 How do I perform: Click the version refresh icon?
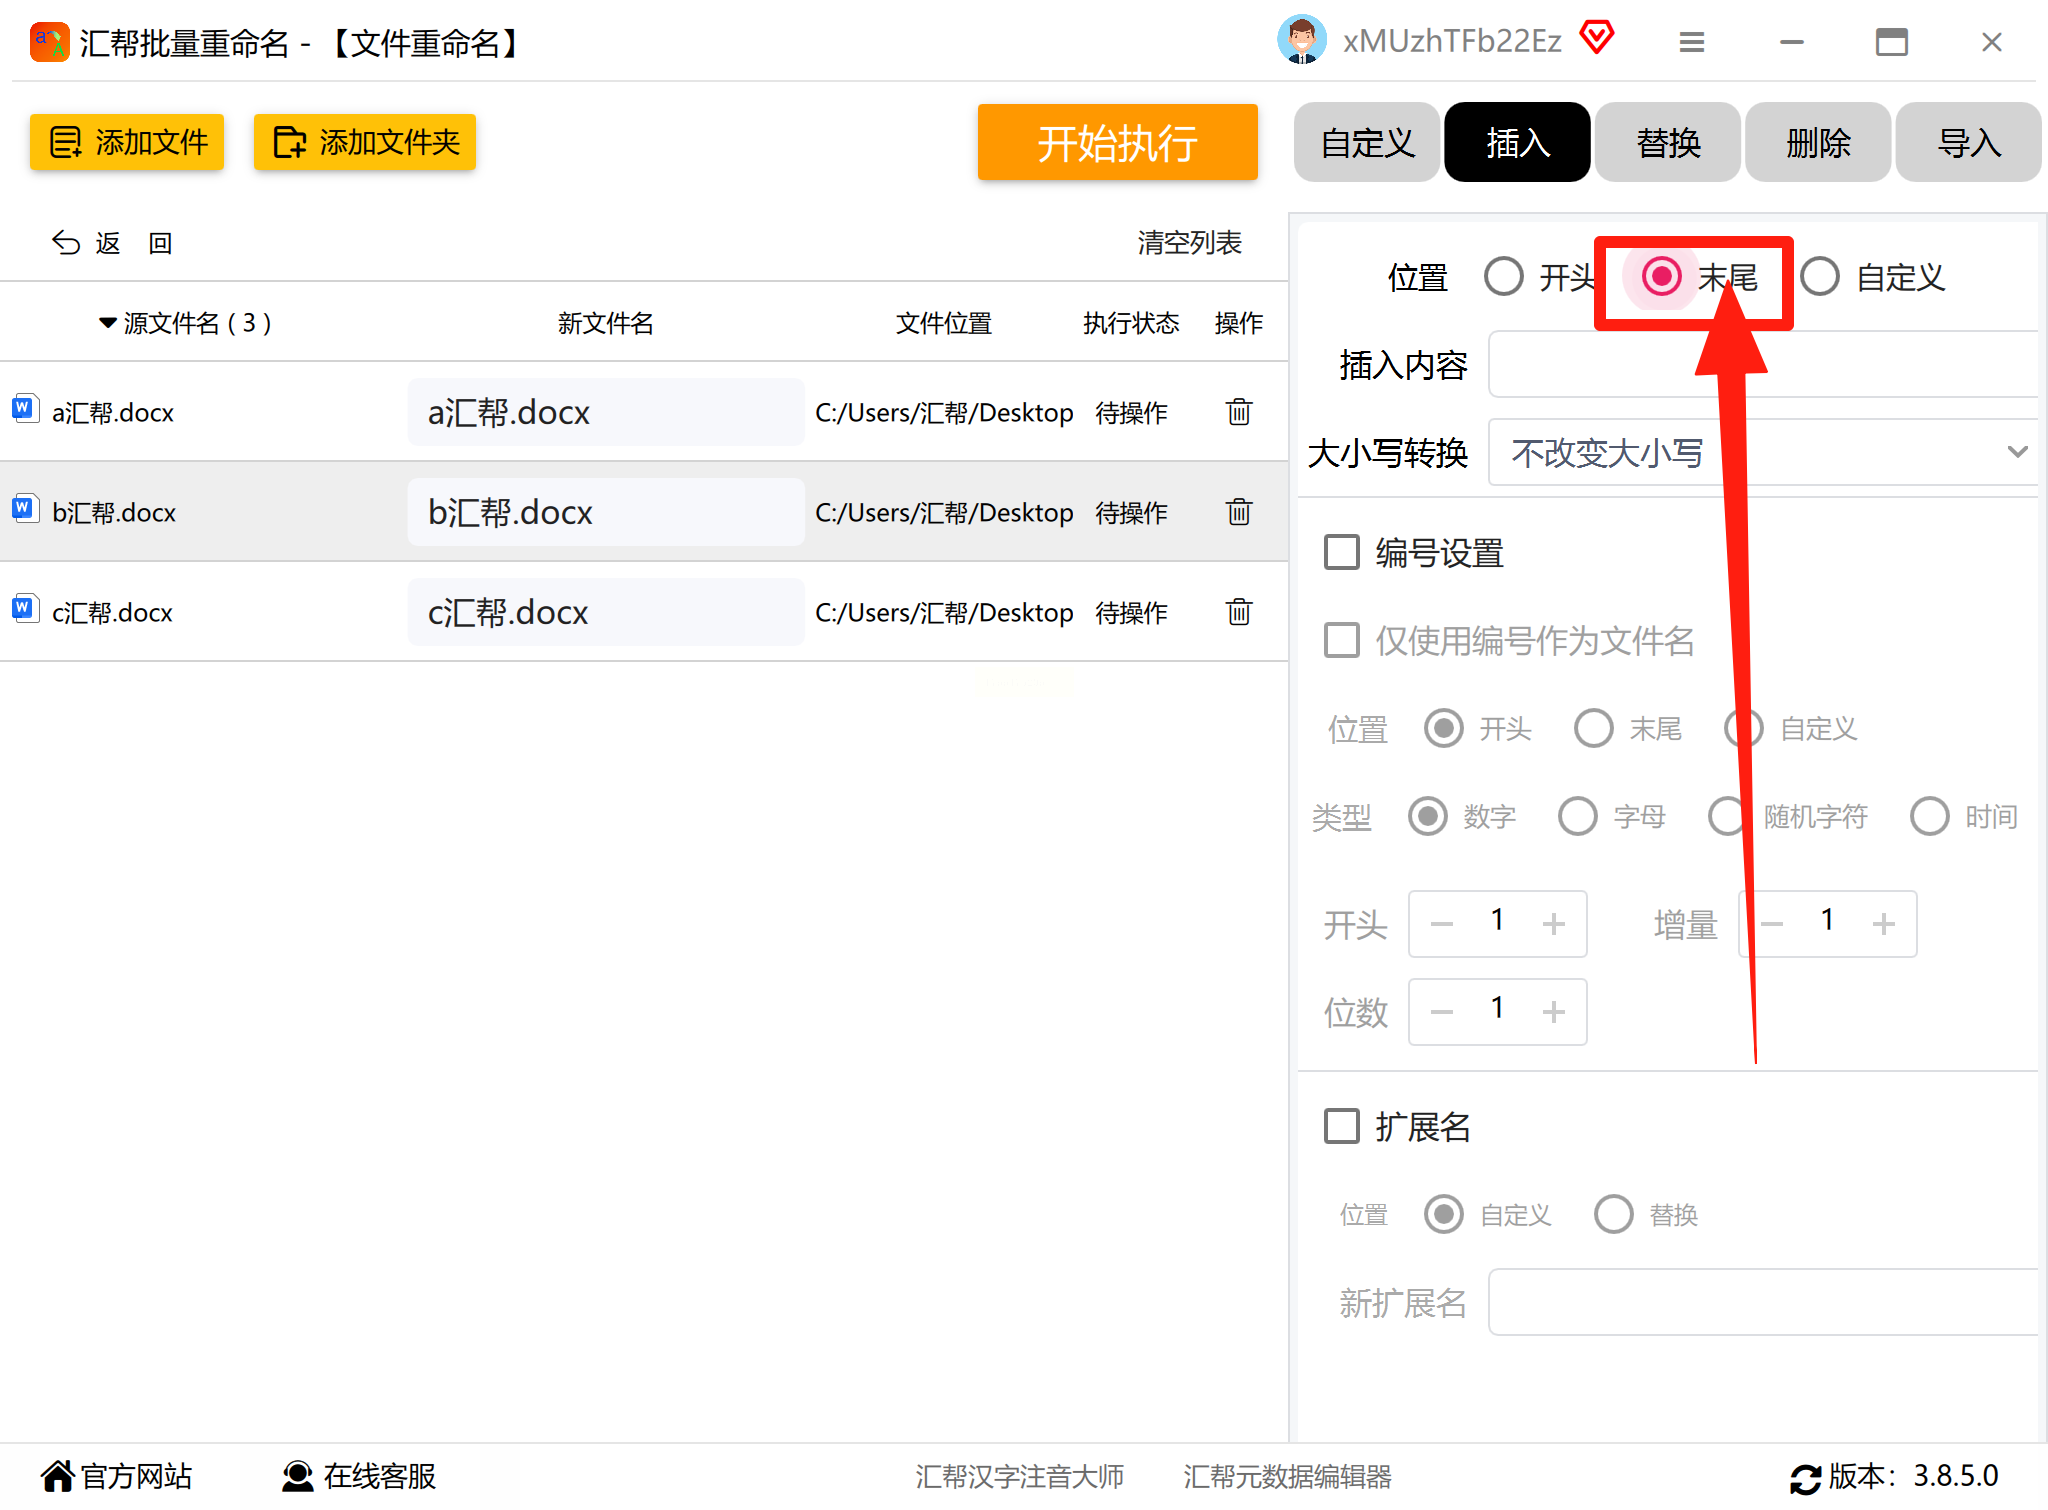(x=1805, y=1478)
